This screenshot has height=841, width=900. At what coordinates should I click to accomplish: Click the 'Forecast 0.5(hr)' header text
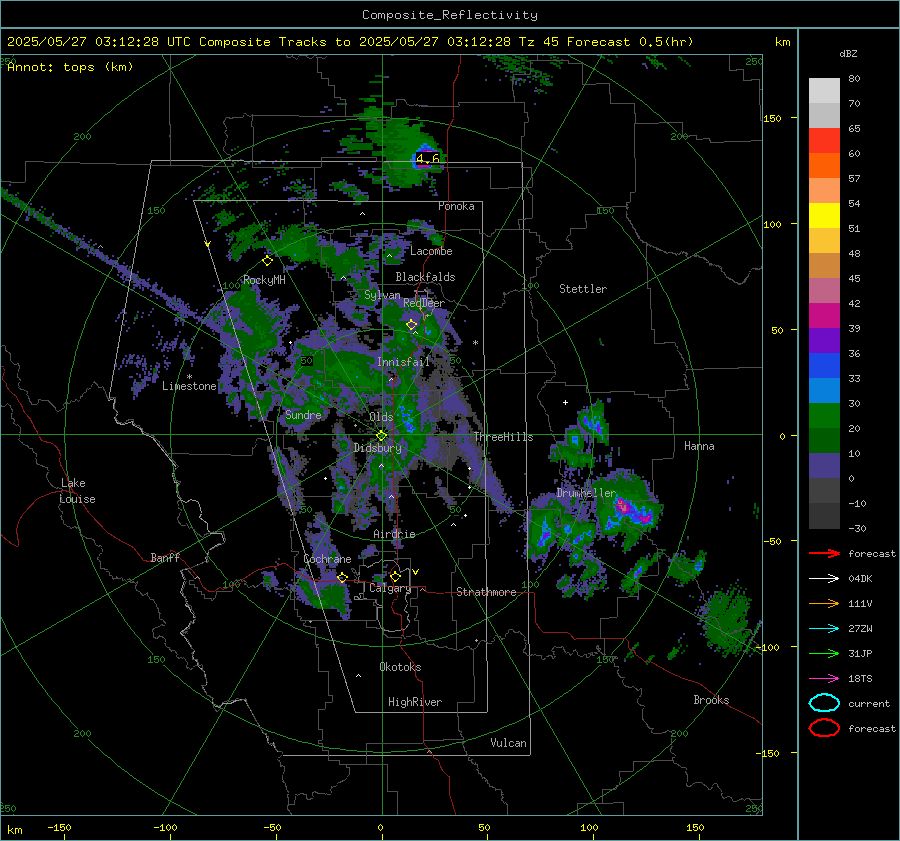(x=630, y=42)
